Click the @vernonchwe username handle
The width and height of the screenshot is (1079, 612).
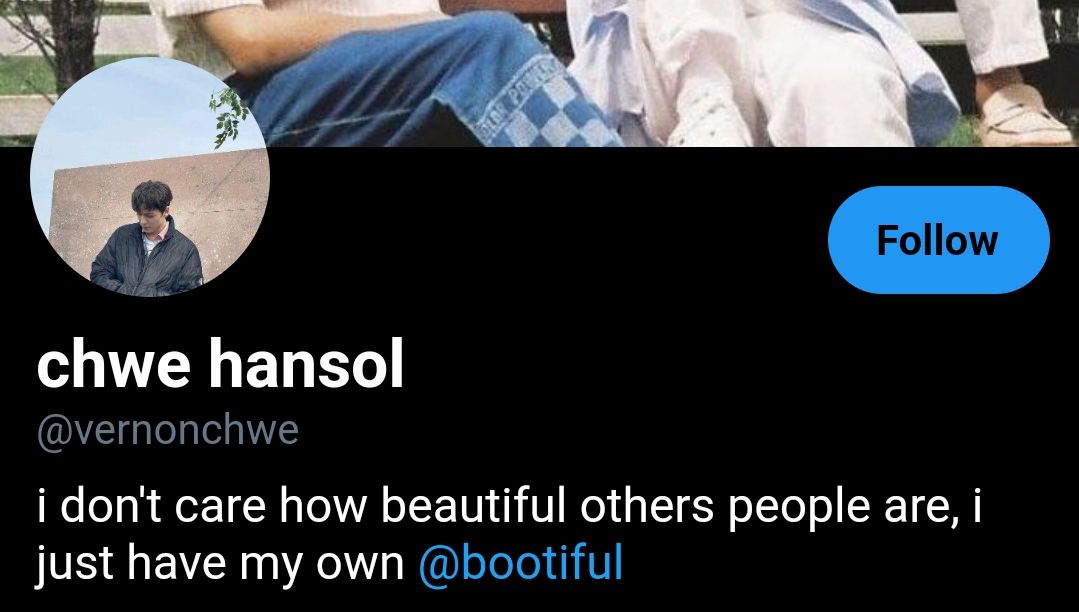(x=167, y=431)
